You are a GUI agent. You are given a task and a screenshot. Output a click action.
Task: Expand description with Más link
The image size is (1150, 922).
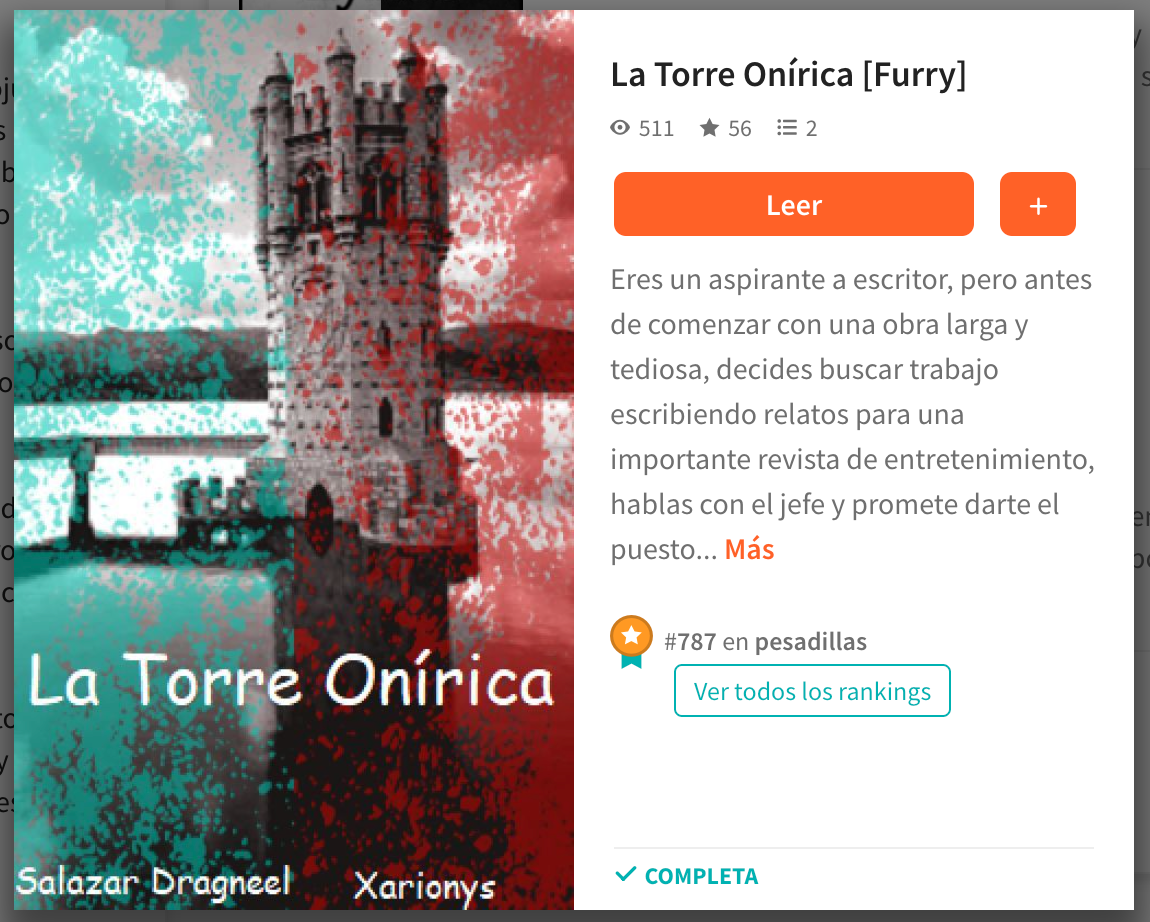coord(750,549)
